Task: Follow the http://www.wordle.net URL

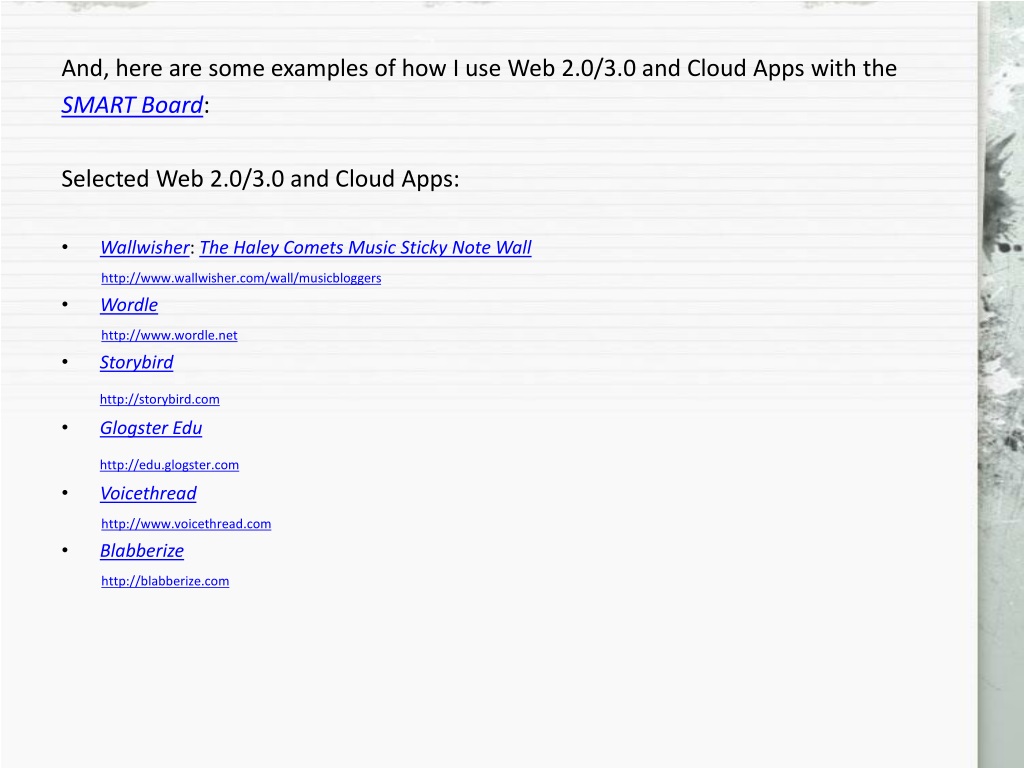Action: click(169, 335)
